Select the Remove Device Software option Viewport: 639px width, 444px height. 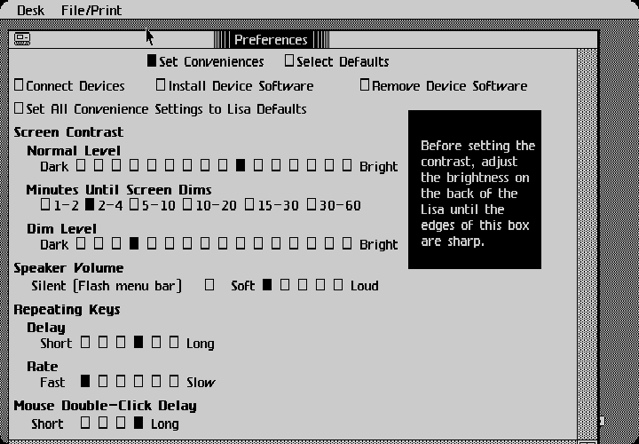tap(364, 85)
